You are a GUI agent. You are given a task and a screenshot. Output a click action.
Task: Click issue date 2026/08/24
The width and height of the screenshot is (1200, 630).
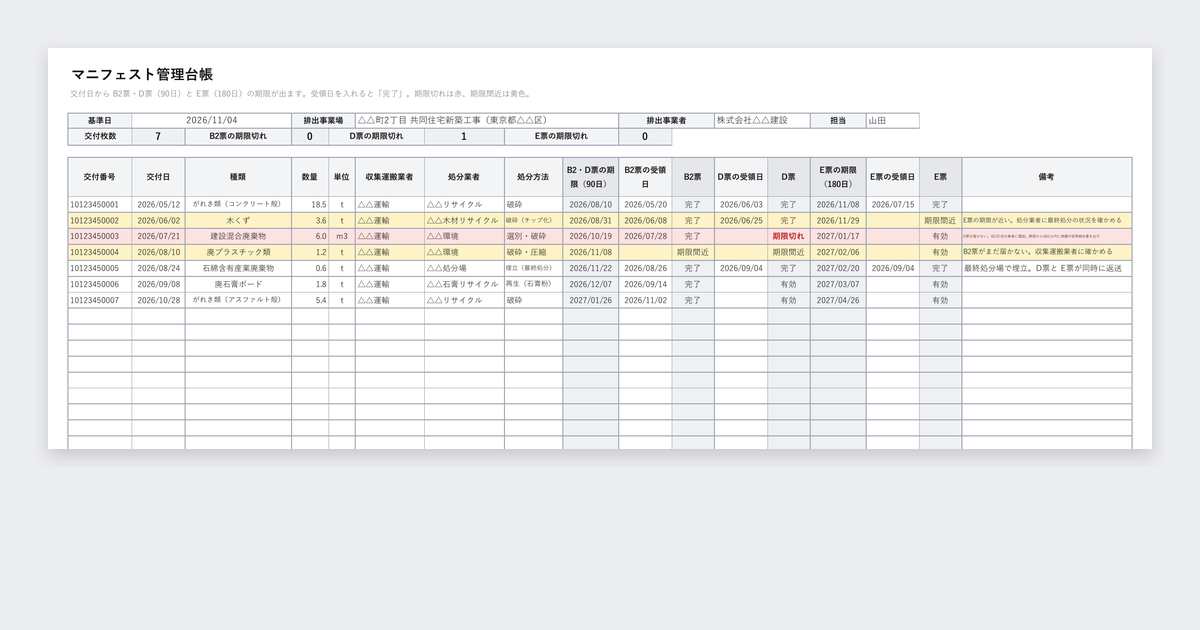pyautogui.click(x=158, y=269)
